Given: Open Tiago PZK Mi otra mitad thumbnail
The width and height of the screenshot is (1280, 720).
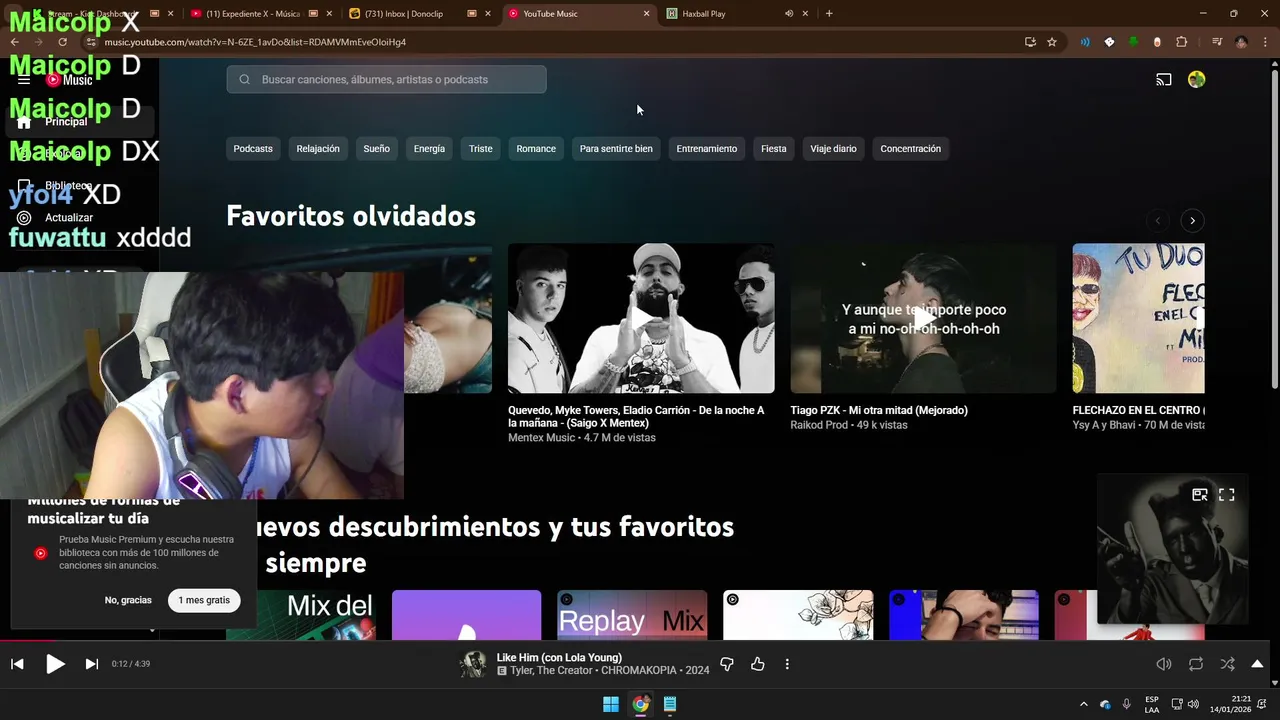Looking at the screenshot, I should (923, 318).
